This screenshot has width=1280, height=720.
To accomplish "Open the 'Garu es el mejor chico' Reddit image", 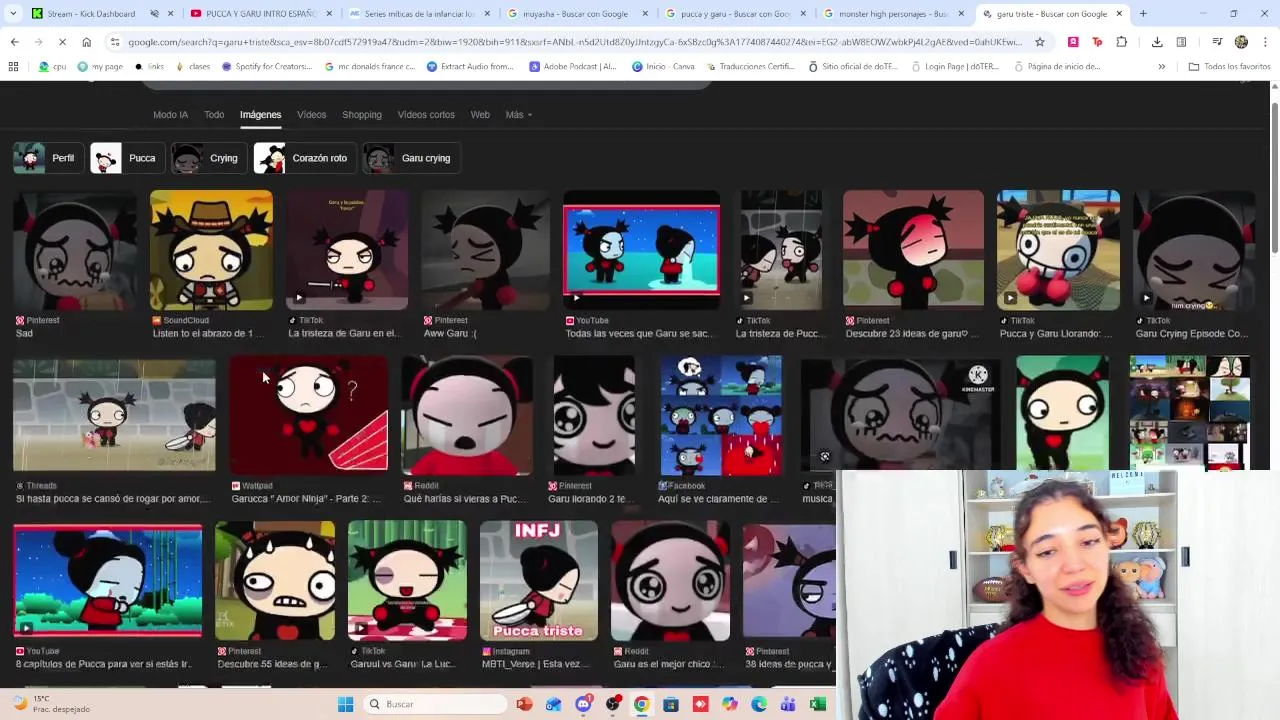I will [x=670, y=580].
